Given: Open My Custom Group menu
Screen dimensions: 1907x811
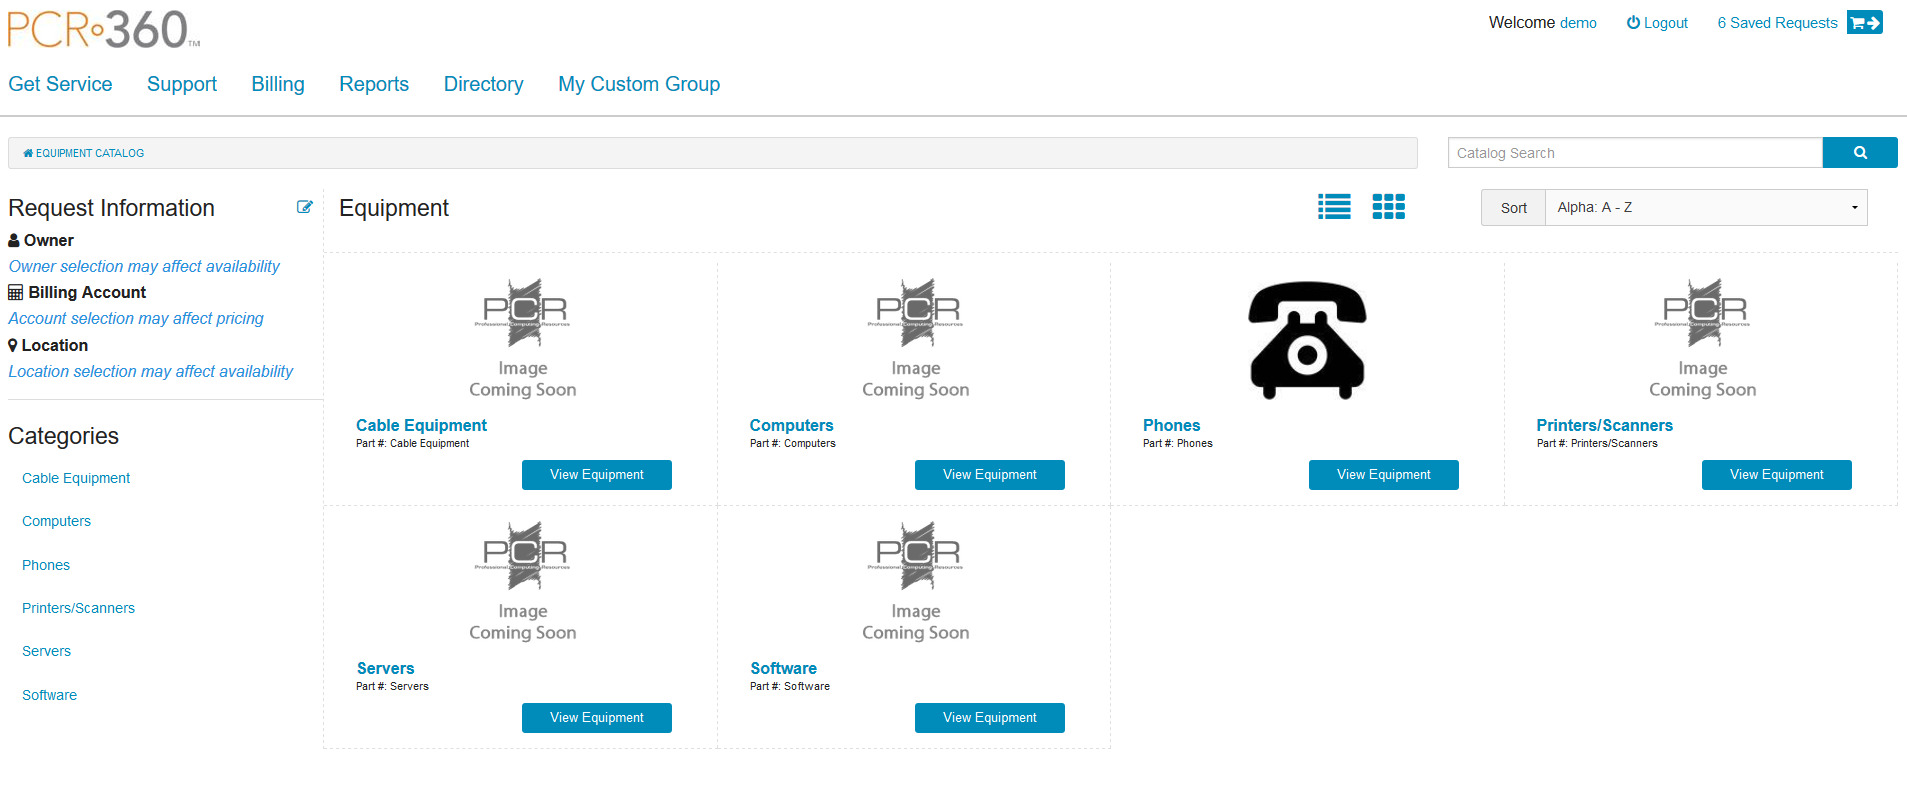Looking at the screenshot, I should 639,84.
